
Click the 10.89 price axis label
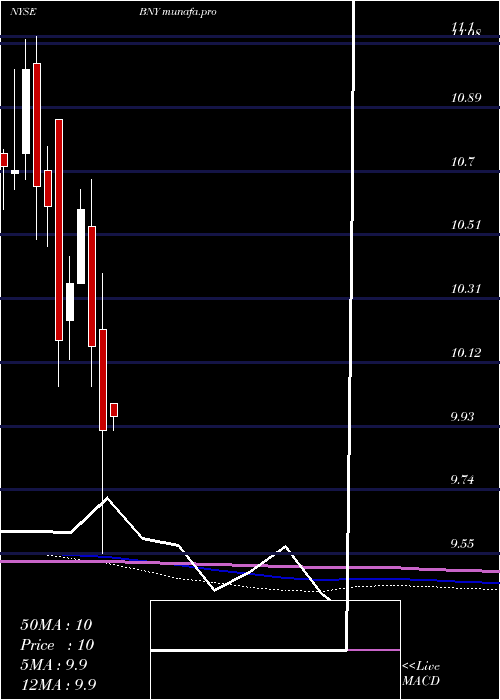[466, 98]
